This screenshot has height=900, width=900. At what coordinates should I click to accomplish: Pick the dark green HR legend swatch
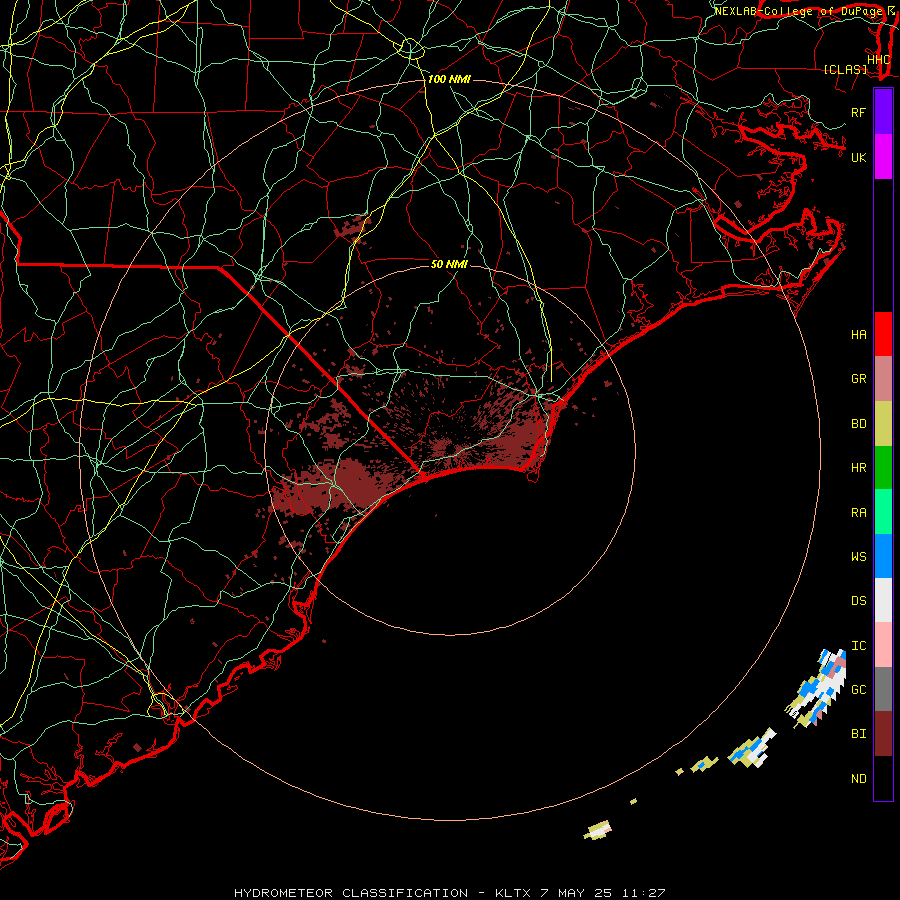point(883,468)
